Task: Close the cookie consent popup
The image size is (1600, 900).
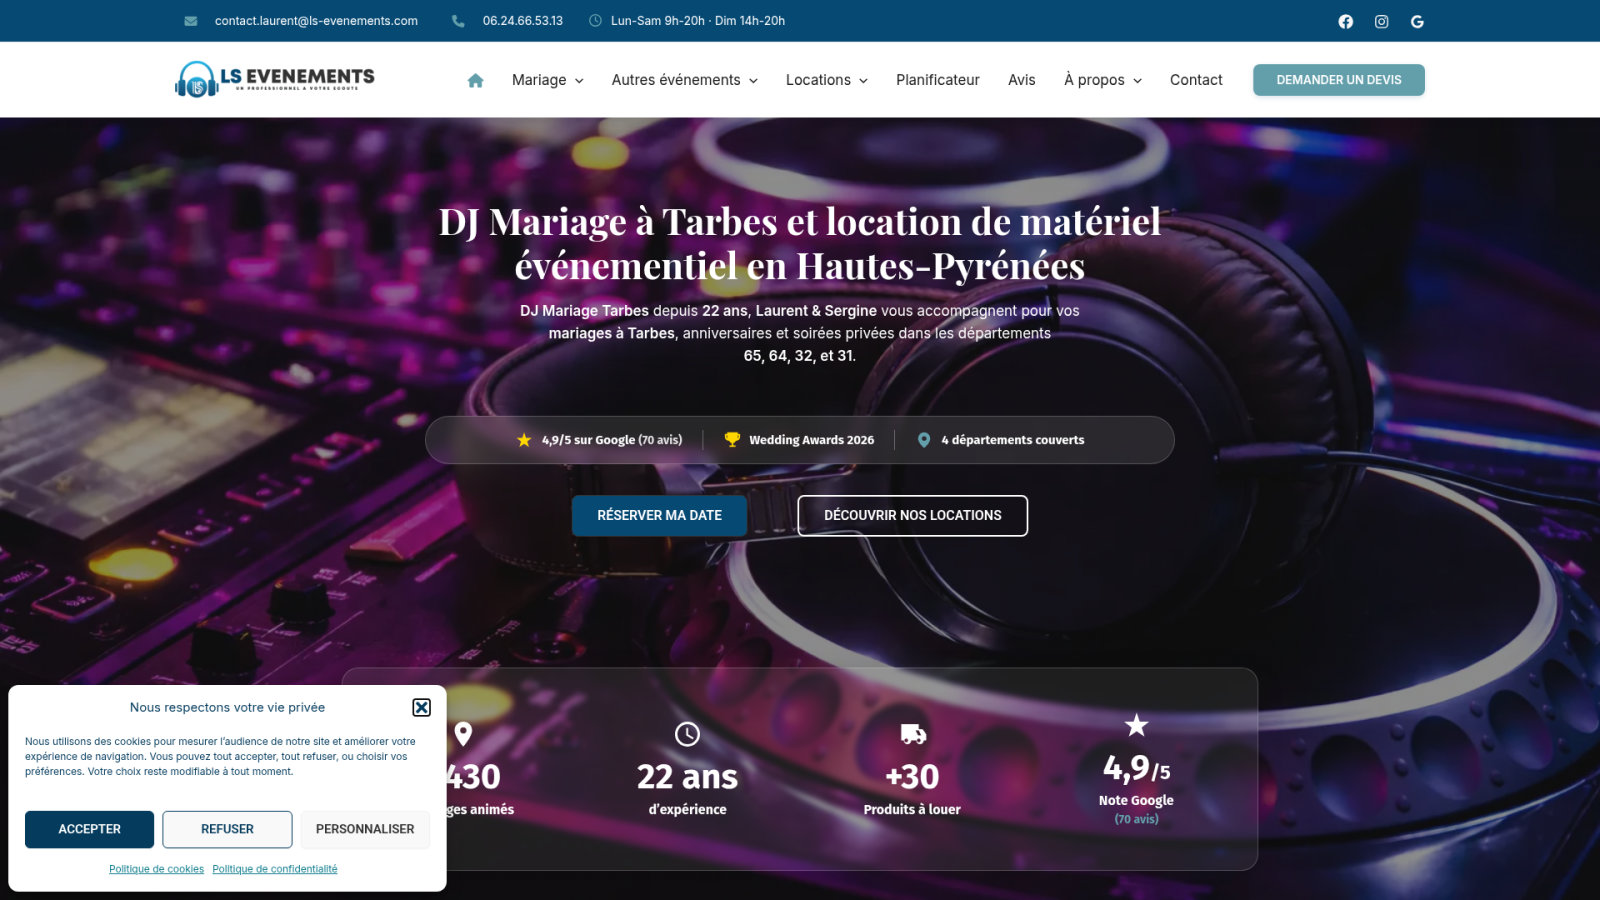Action: coord(422,707)
